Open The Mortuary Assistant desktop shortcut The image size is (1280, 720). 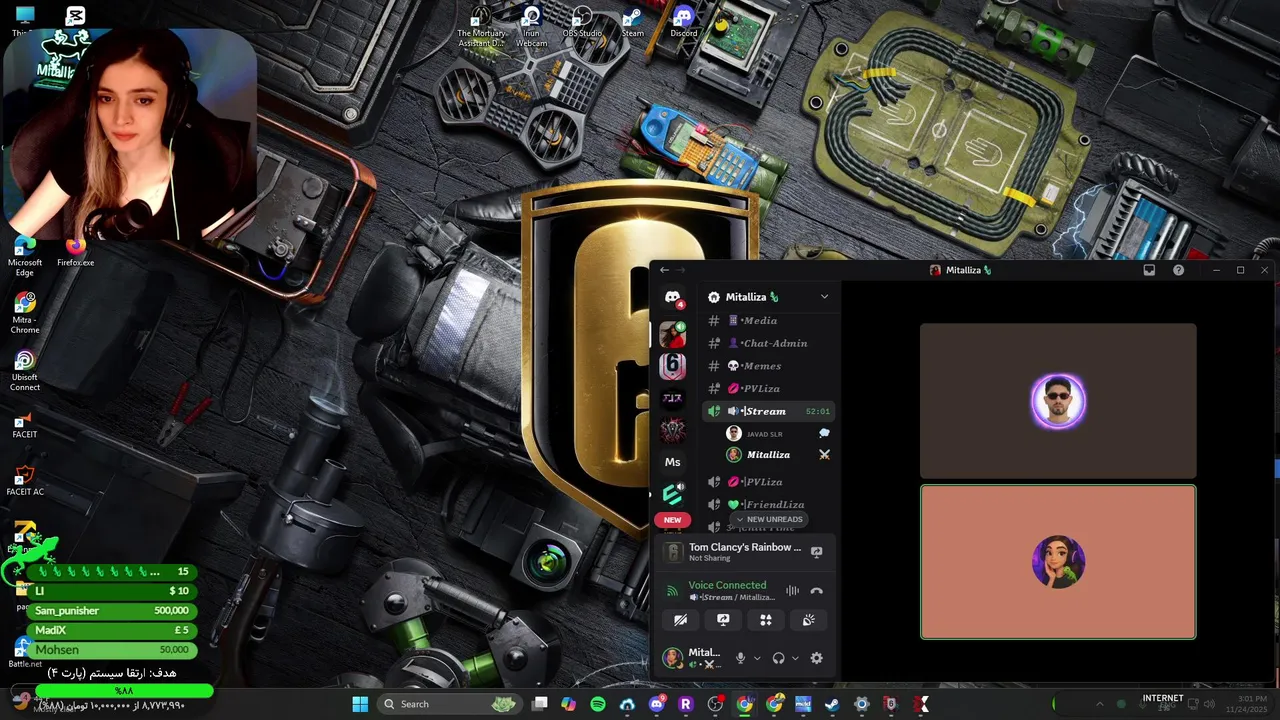pyautogui.click(x=481, y=27)
